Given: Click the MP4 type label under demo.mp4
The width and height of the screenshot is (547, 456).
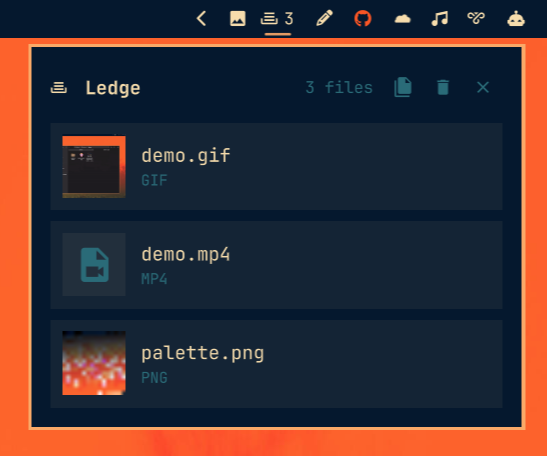Looking at the screenshot, I should 154,279.
